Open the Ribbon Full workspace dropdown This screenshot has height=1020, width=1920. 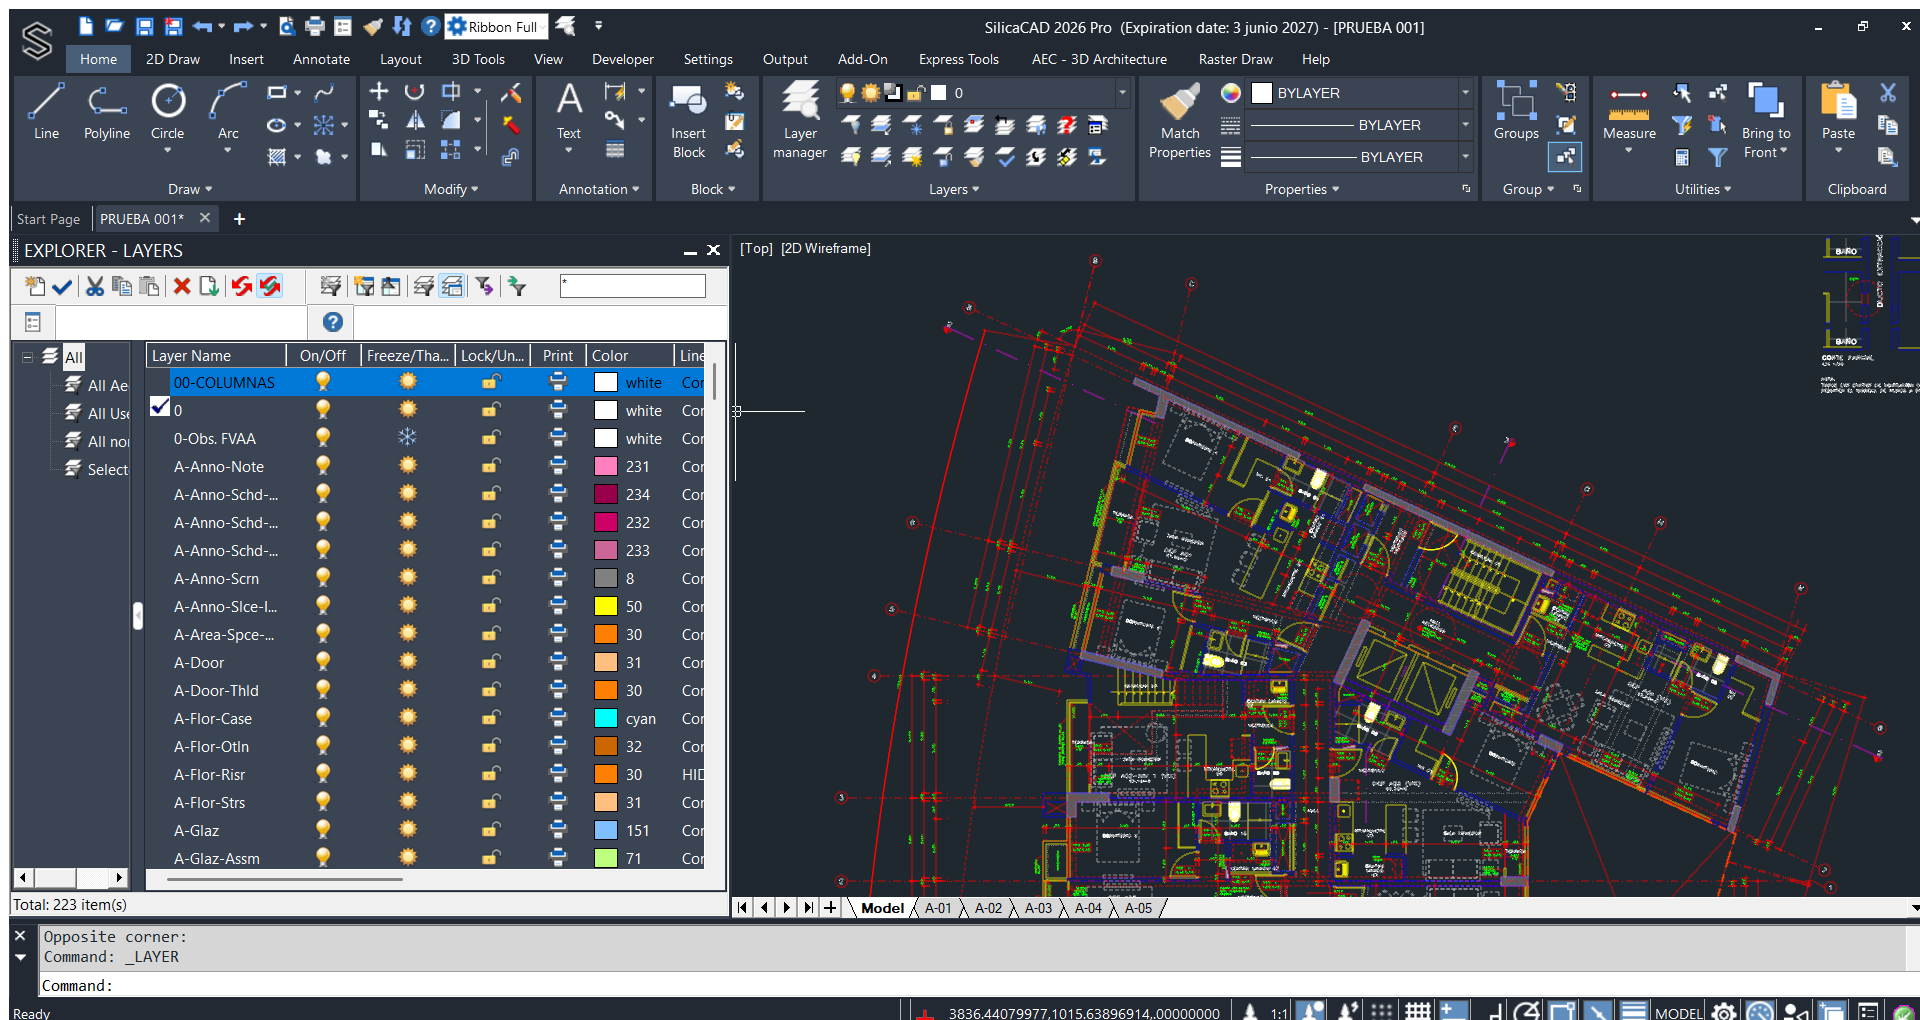[496, 27]
